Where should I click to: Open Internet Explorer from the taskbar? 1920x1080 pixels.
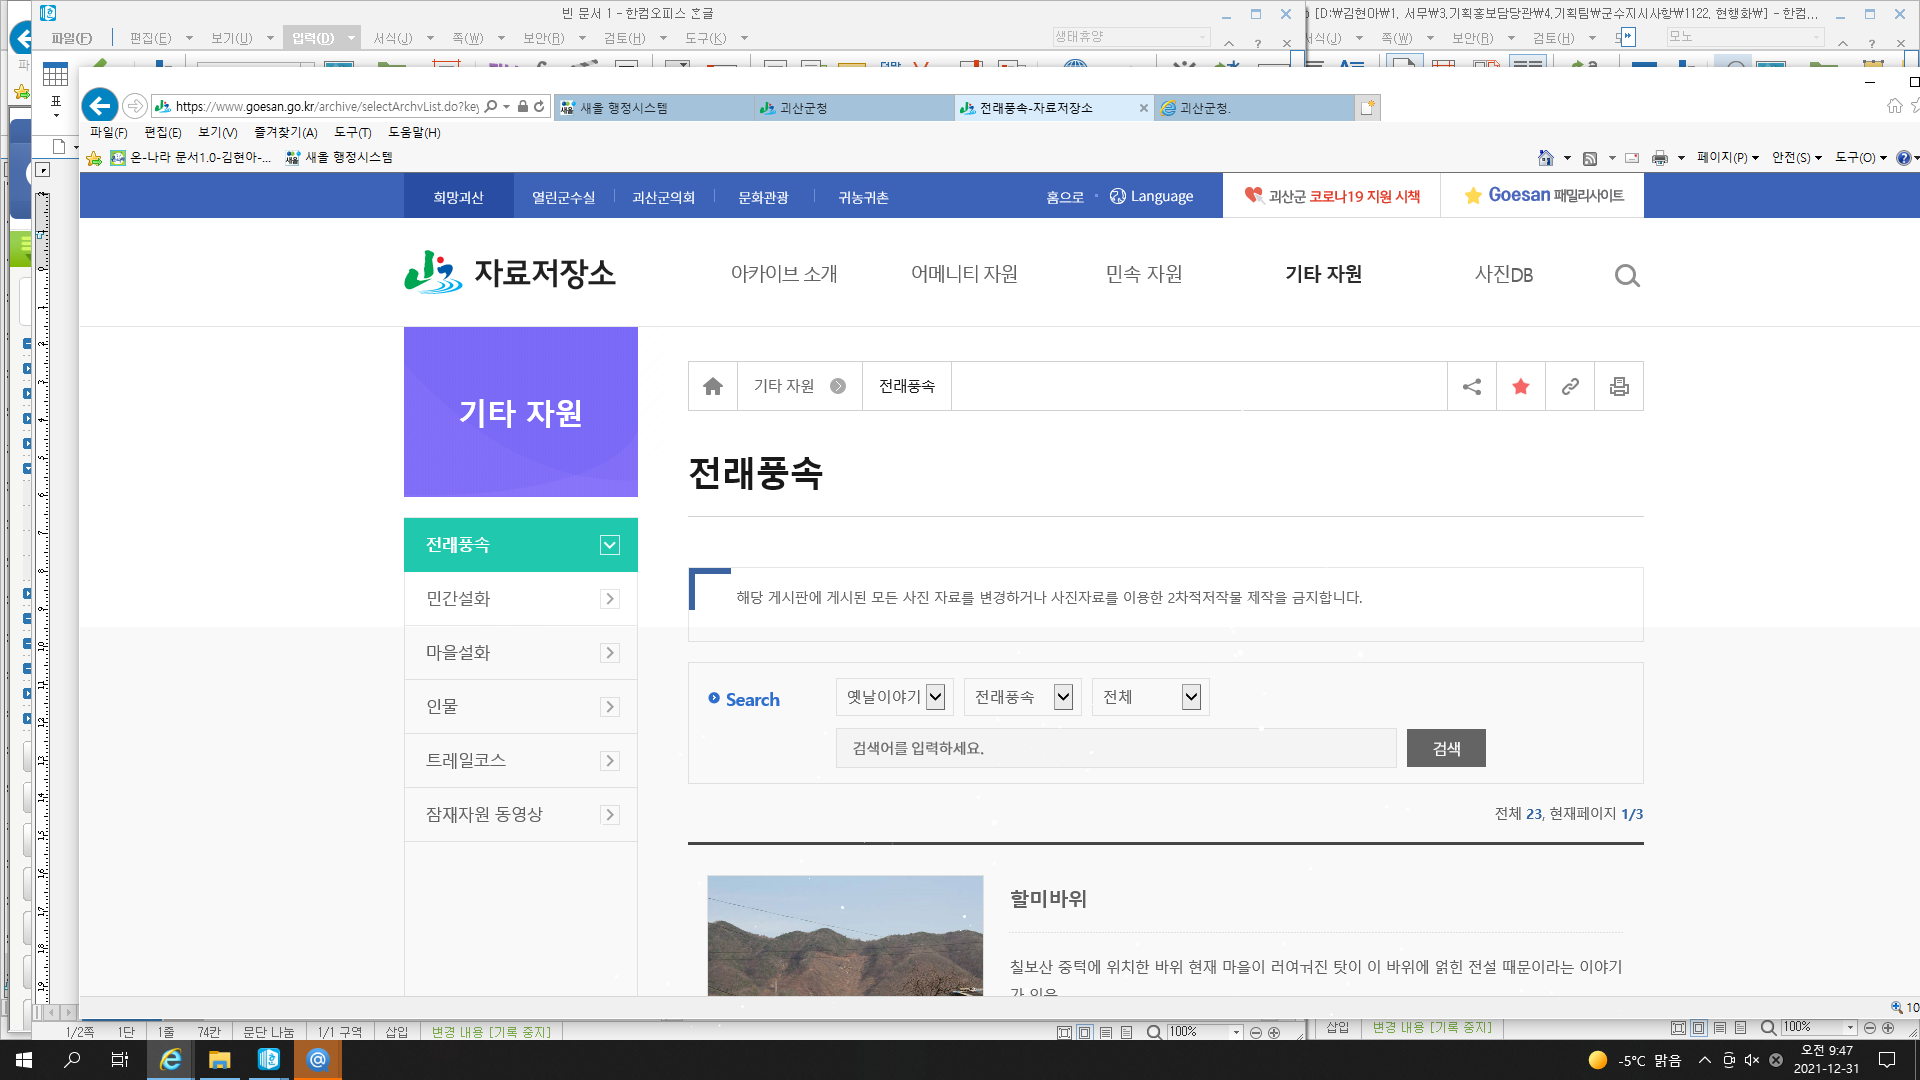coord(171,1060)
